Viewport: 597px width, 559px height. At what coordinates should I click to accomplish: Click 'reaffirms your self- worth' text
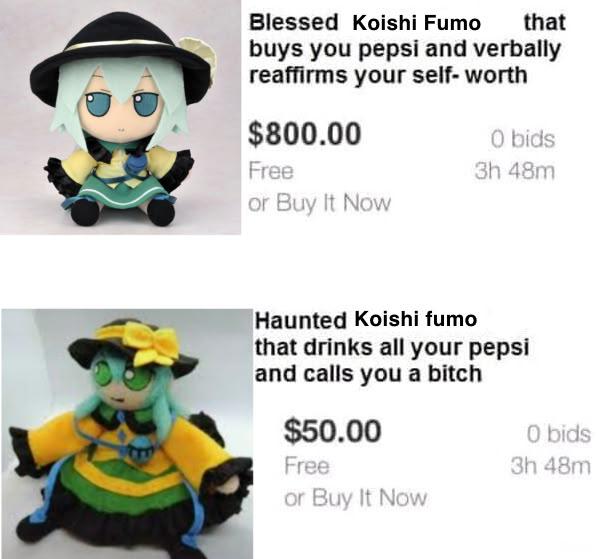388,75
